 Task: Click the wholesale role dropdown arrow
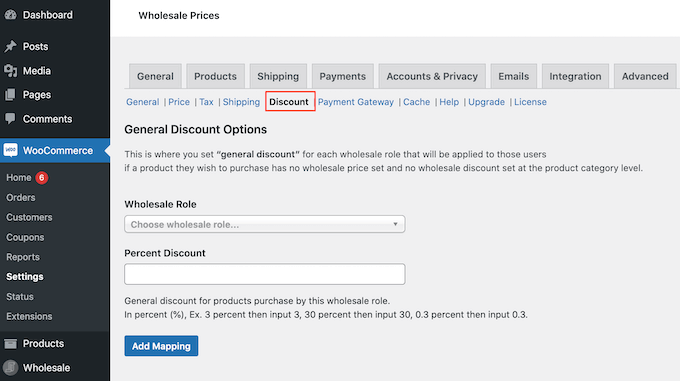[395, 224]
